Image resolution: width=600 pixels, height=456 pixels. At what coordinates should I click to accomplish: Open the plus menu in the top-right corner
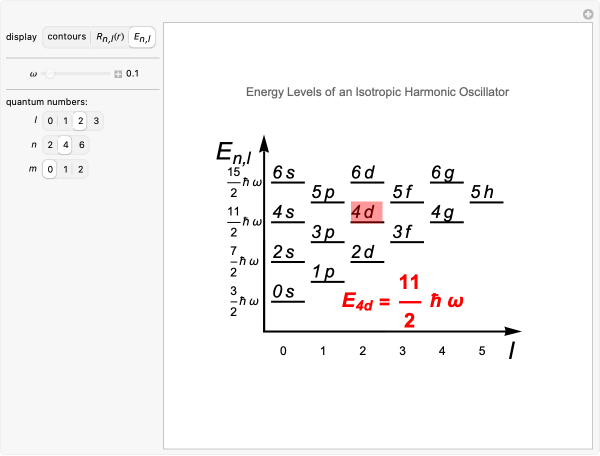[x=588, y=14]
